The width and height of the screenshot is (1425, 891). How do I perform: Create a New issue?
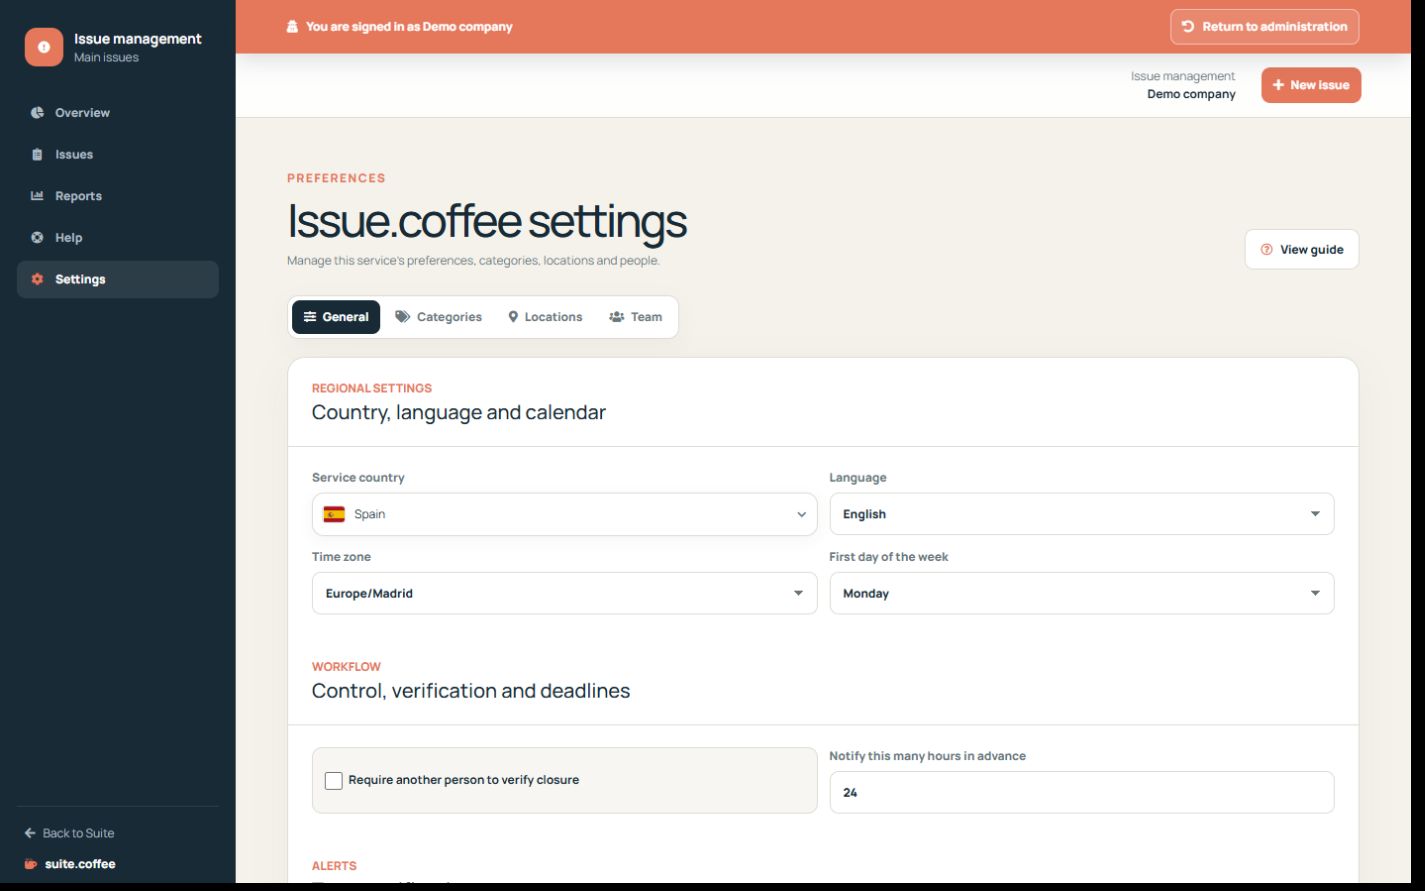point(1311,85)
